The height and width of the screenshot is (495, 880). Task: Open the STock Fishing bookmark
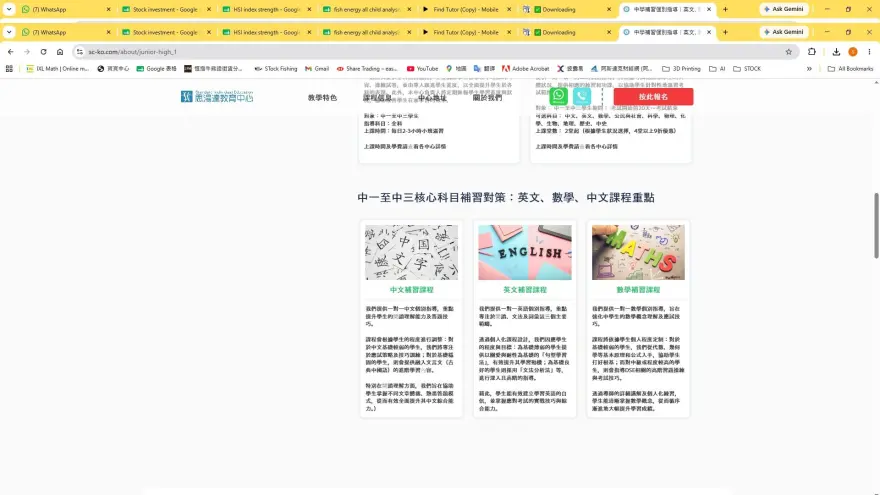point(276,68)
